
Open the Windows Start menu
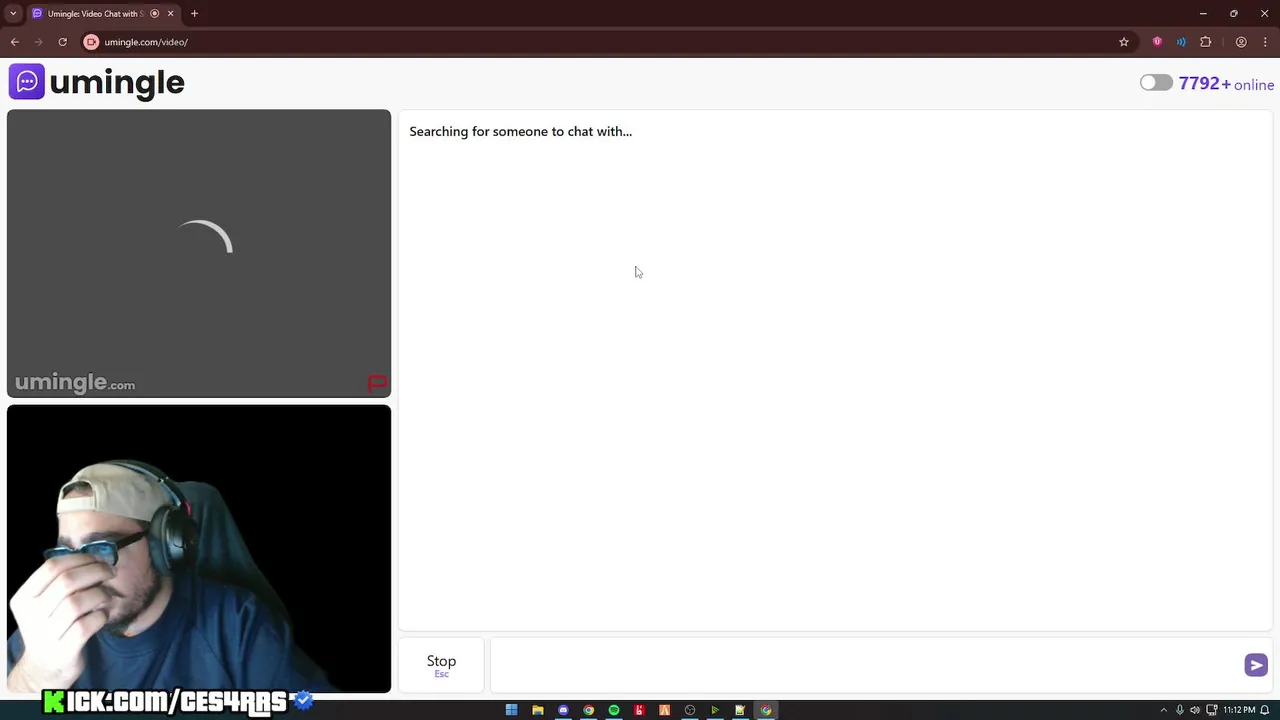pos(511,710)
